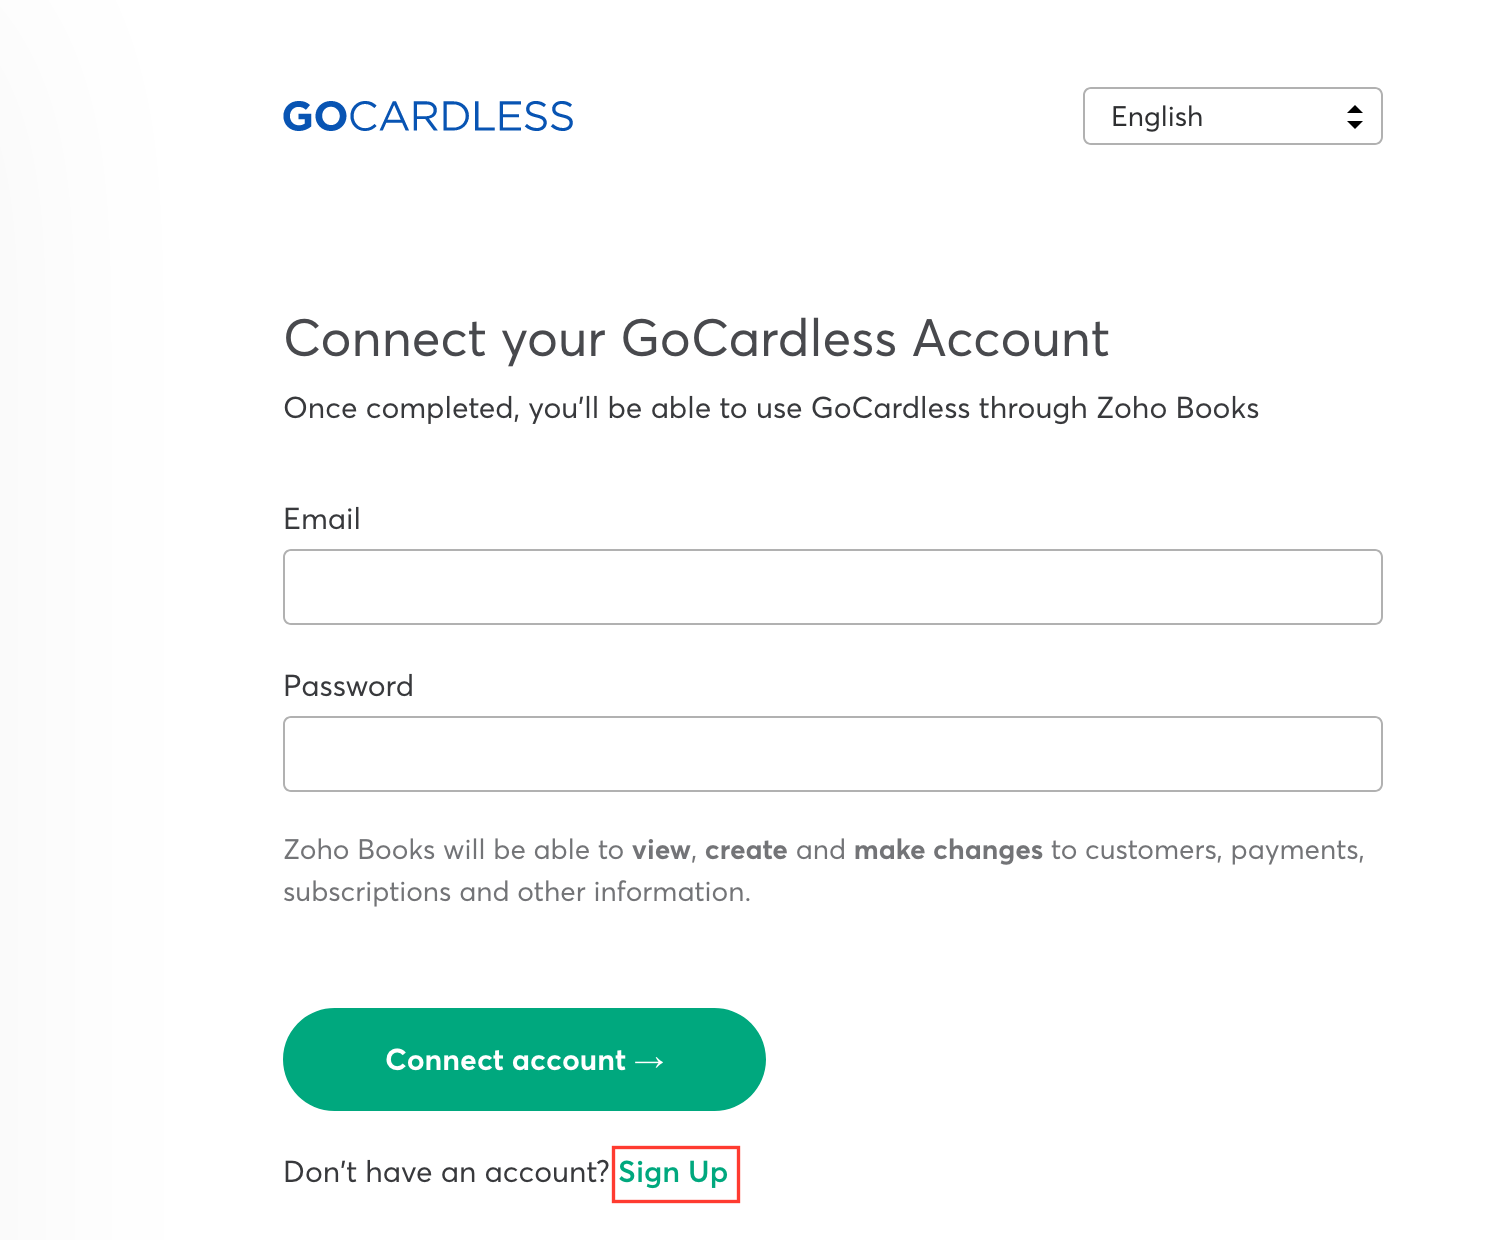Click the 'Once completed' subtitle text
1502x1240 pixels.
[x=770, y=408]
